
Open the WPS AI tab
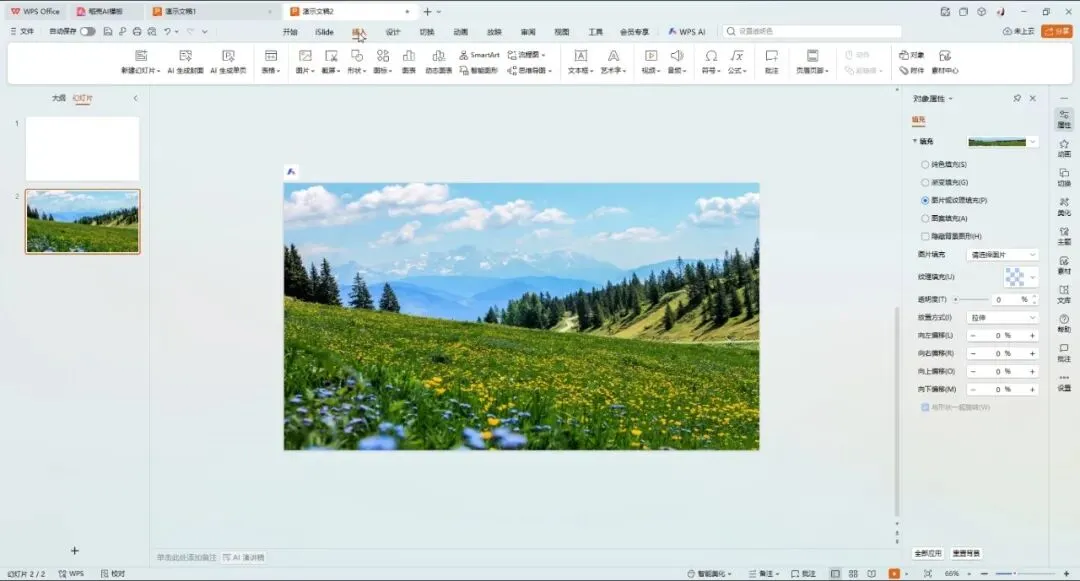[x=687, y=32]
